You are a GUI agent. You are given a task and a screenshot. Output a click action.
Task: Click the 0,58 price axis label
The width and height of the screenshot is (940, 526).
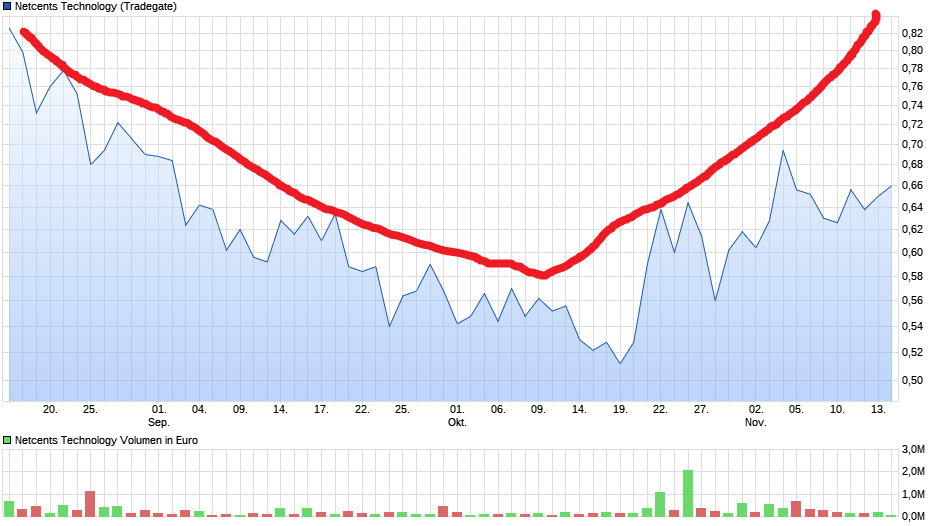point(912,276)
